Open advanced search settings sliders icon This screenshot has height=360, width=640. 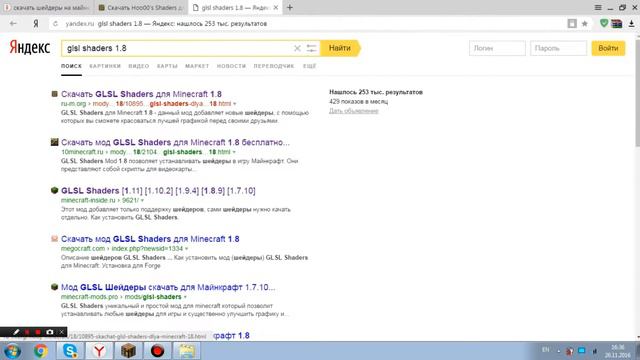coord(311,48)
